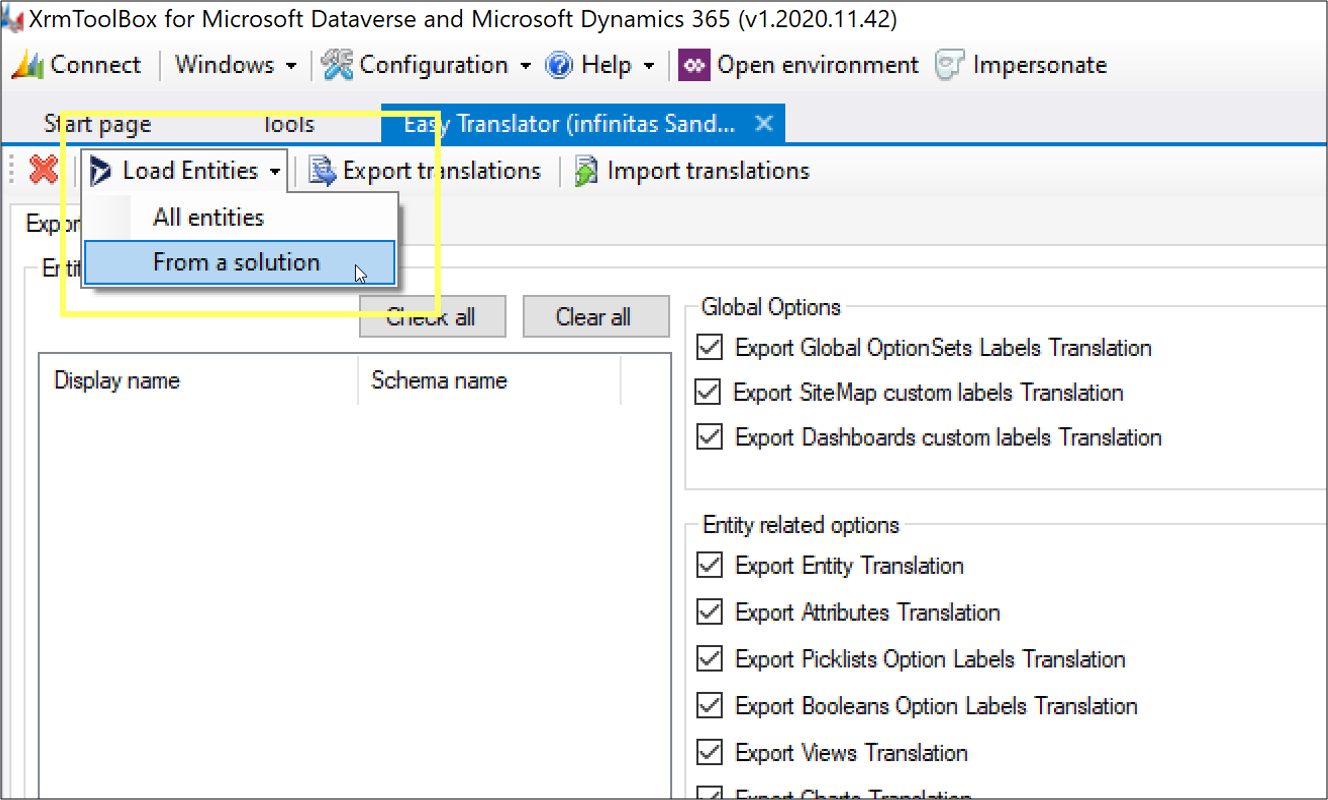
Task: Click the Export translations label
Action: tap(442, 171)
